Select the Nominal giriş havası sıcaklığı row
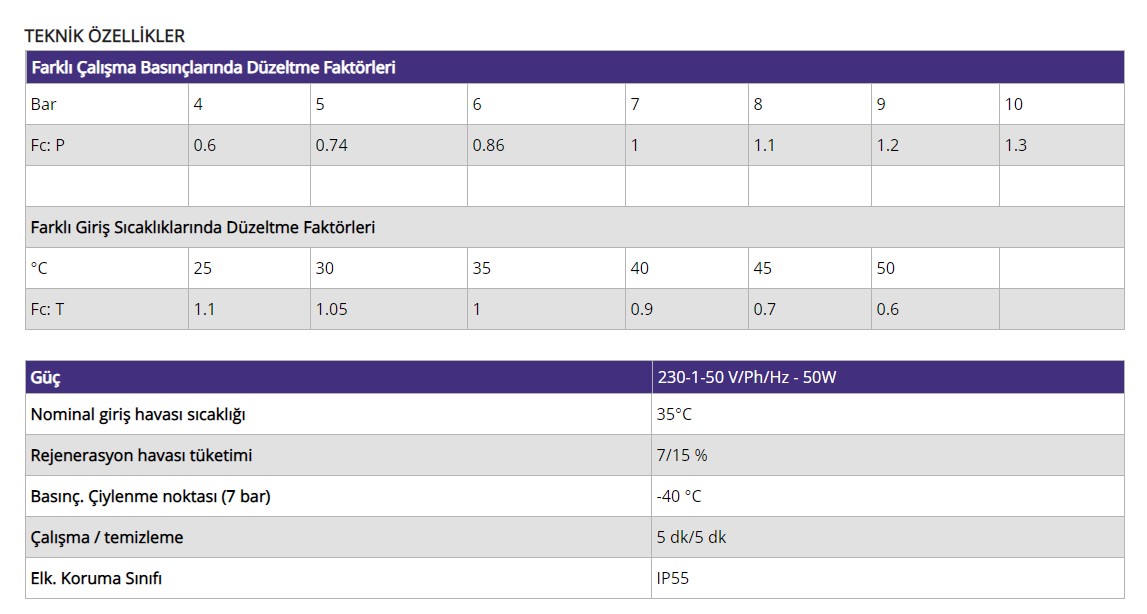The image size is (1147, 614). [138, 414]
